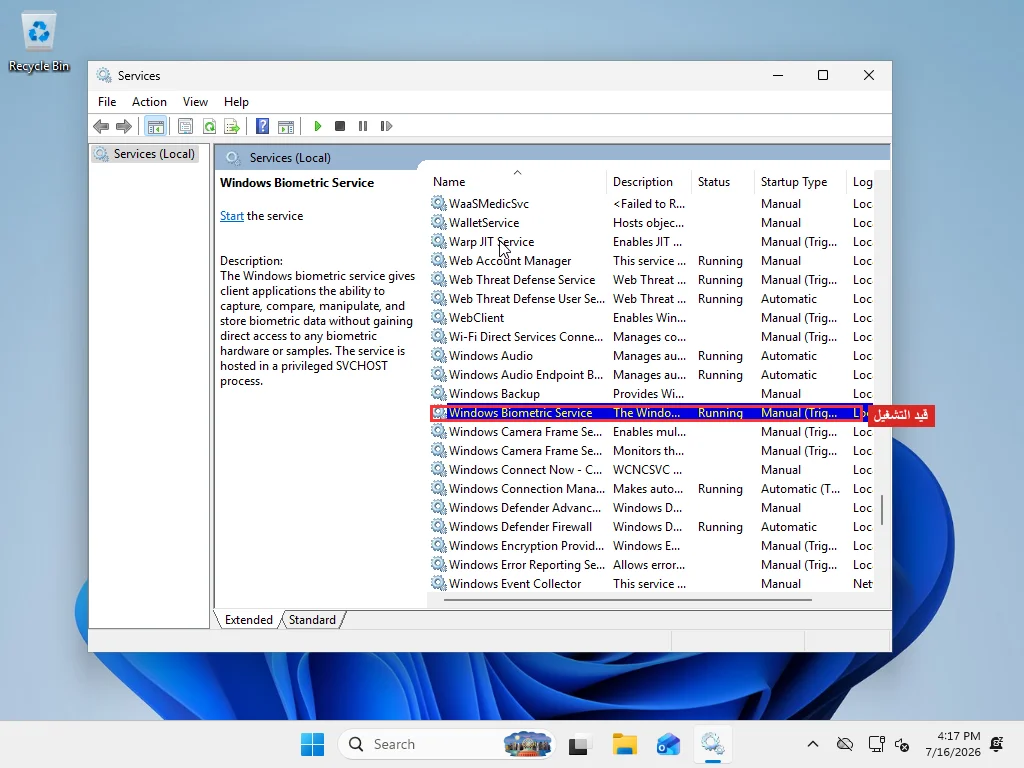The height and width of the screenshot is (768, 1024).
Task: Open the Windows Start button
Action: 312,744
